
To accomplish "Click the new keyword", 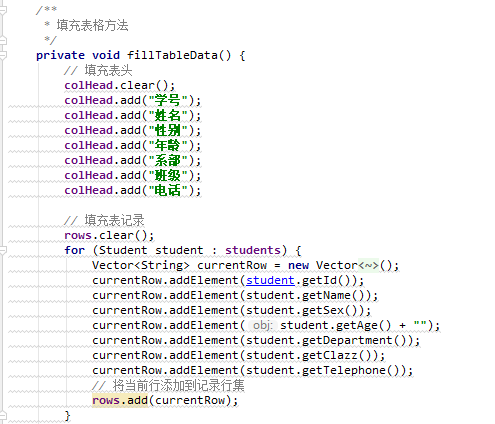I will [x=298, y=265].
